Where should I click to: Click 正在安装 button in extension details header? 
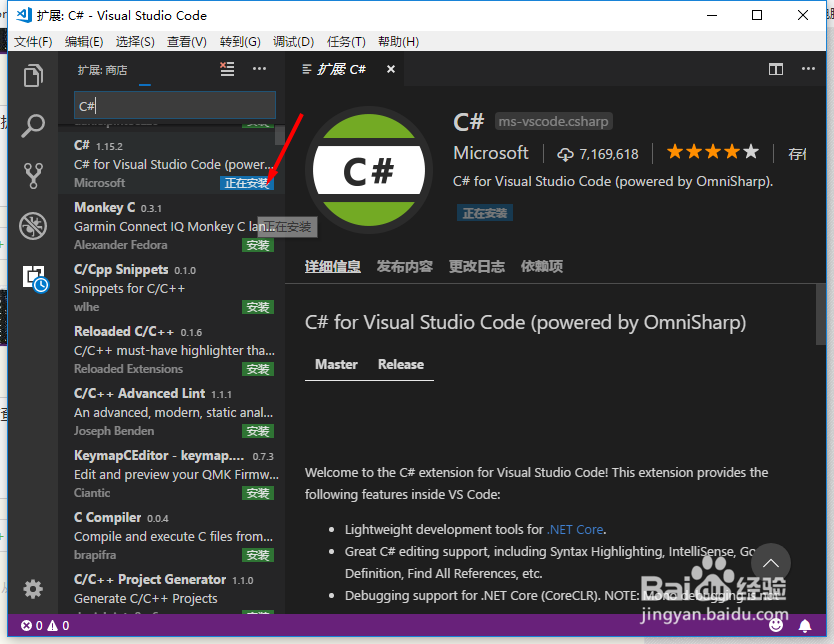pos(485,213)
